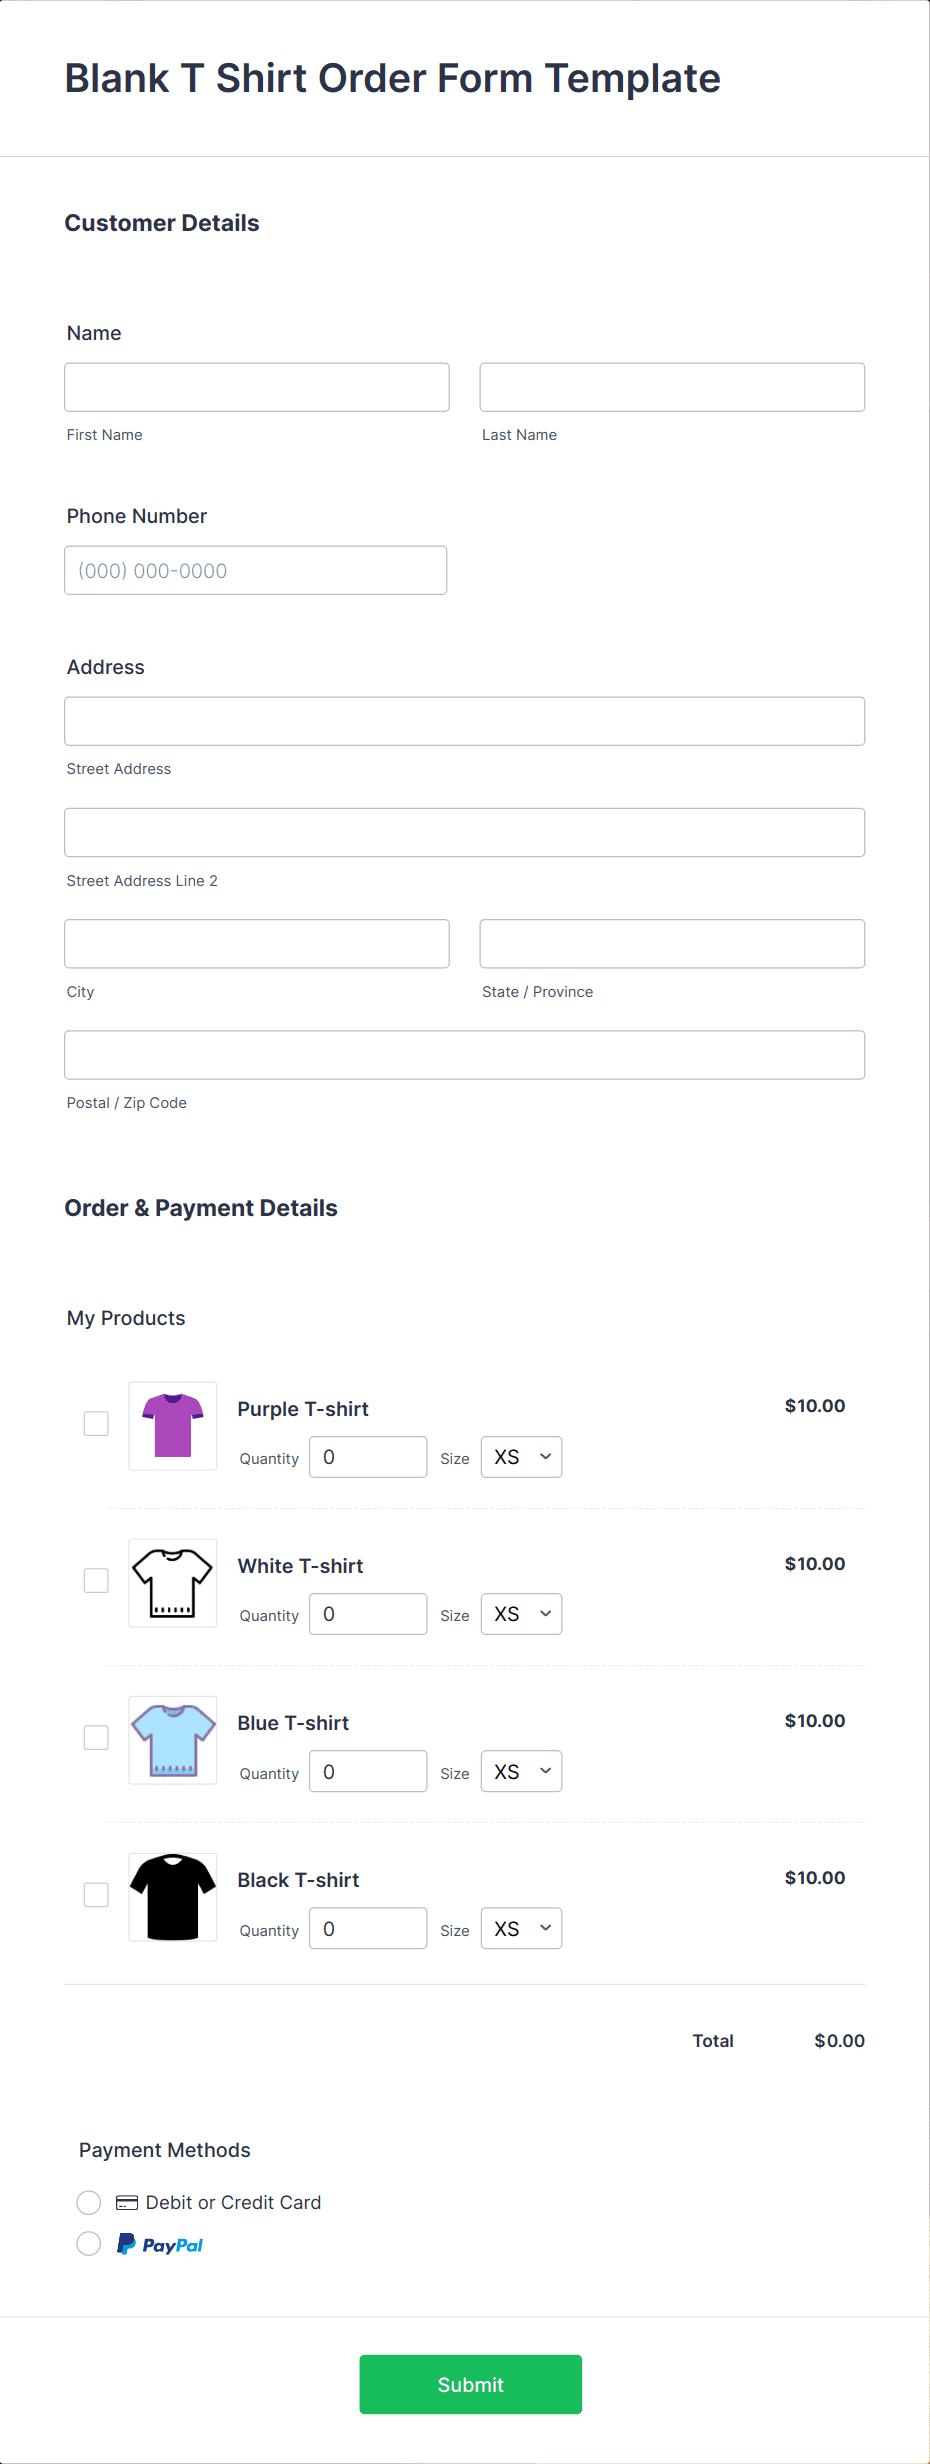Open the Purple T-shirt size dropdown

click(x=521, y=1457)
